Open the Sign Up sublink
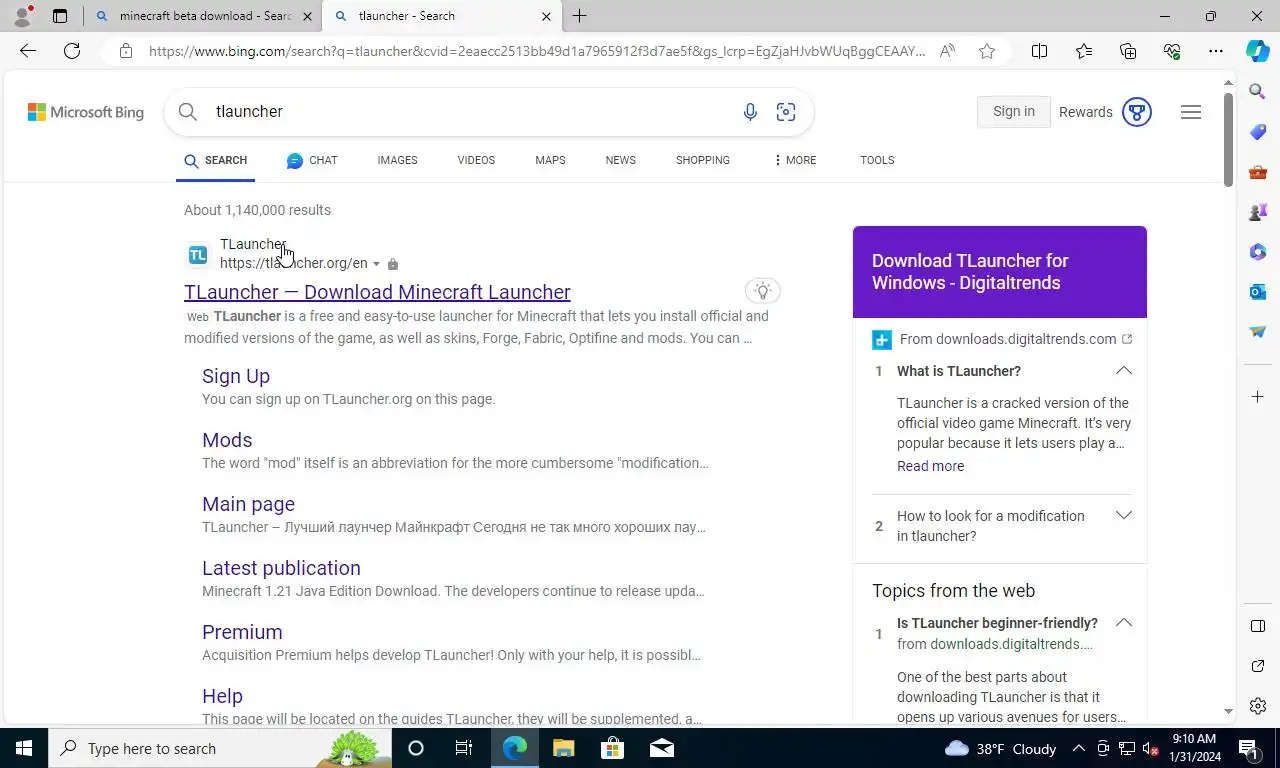 coord(236,376)
